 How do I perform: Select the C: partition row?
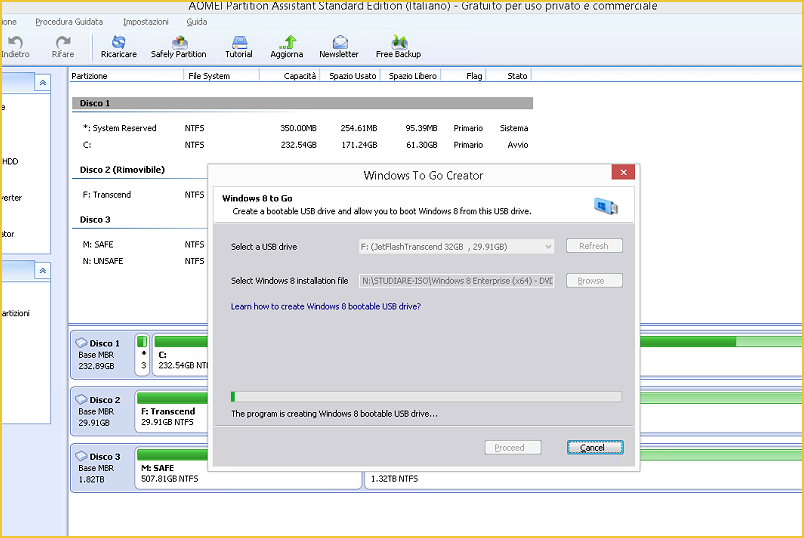click(303, 145)
